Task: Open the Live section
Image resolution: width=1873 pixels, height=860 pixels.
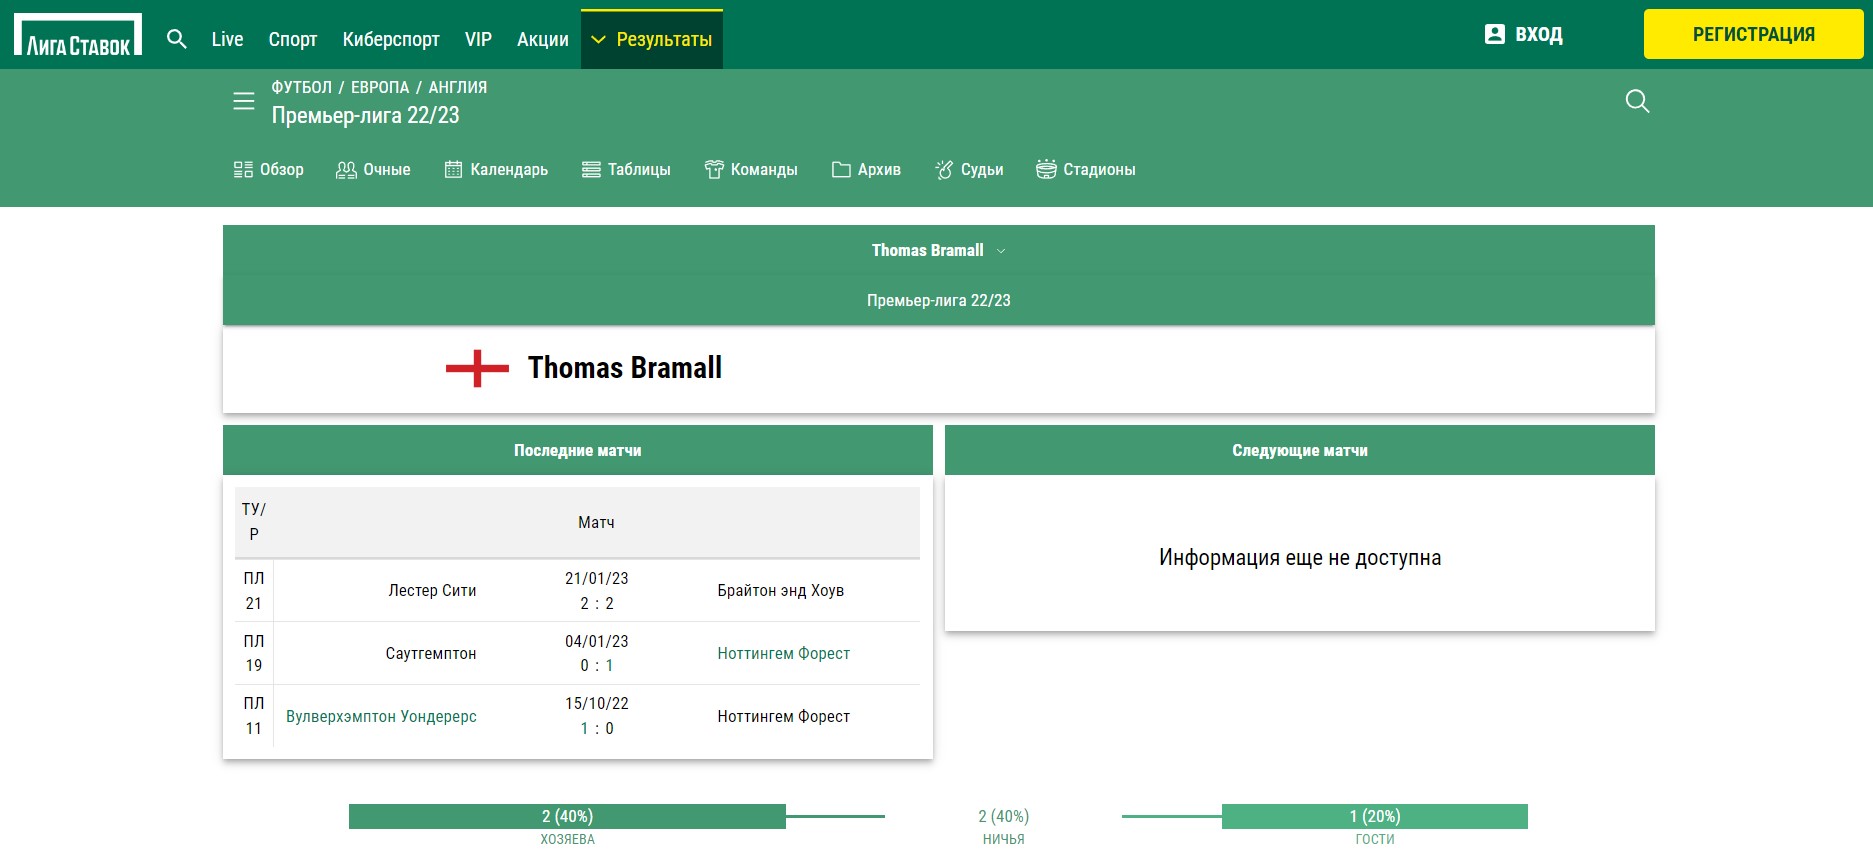Action: click(227, 39)
